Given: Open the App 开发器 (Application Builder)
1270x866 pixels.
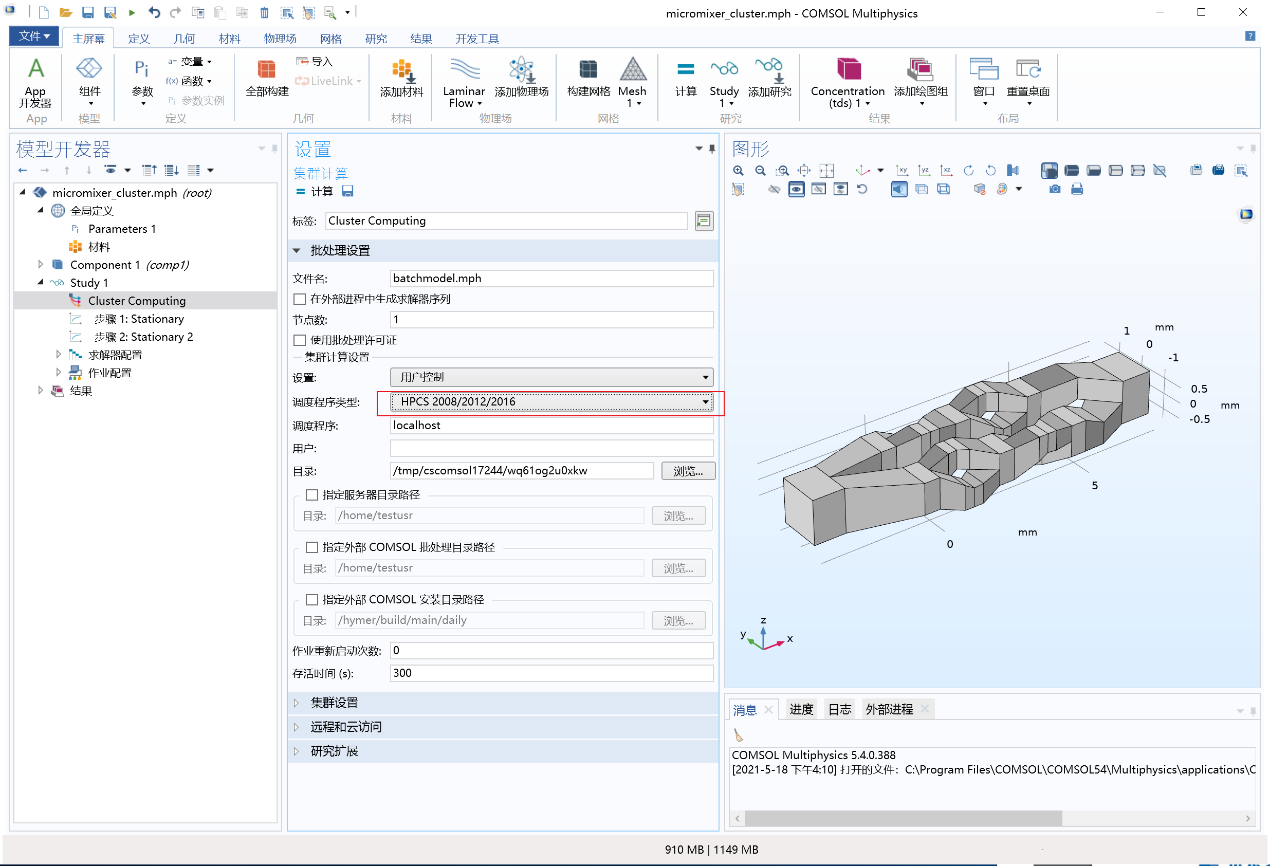Looking at the screenshot, I should pos(35,82).
